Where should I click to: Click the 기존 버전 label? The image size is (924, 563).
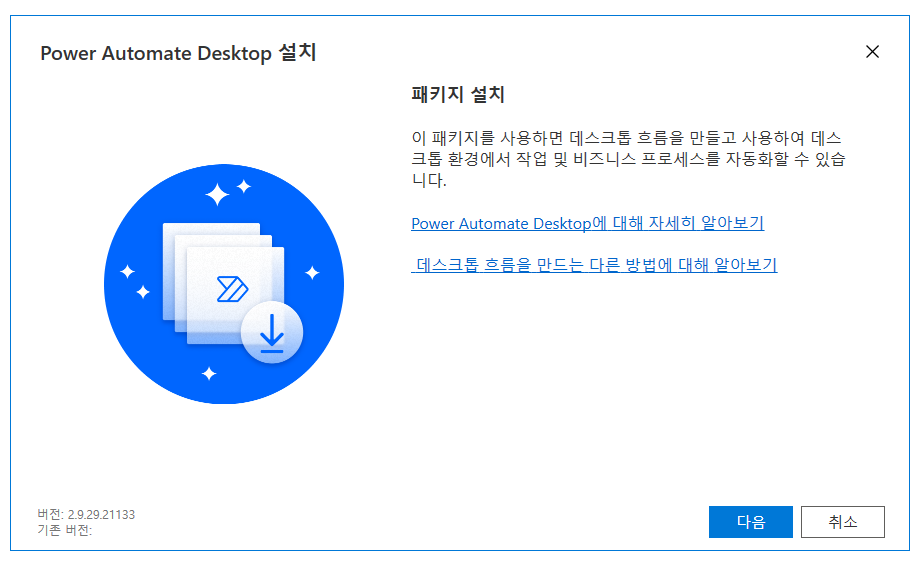click(65, 530)
